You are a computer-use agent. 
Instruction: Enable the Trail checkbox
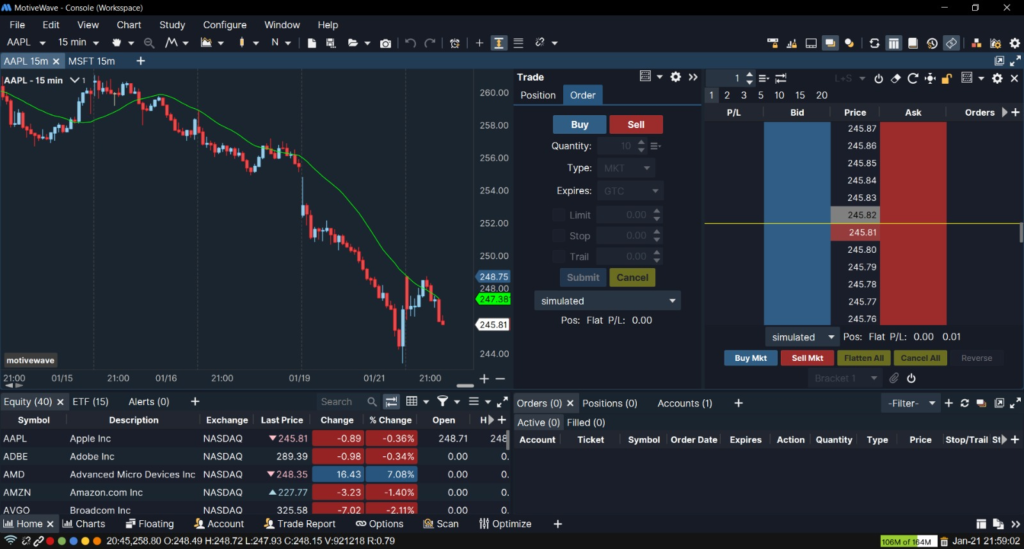(558, 257)
